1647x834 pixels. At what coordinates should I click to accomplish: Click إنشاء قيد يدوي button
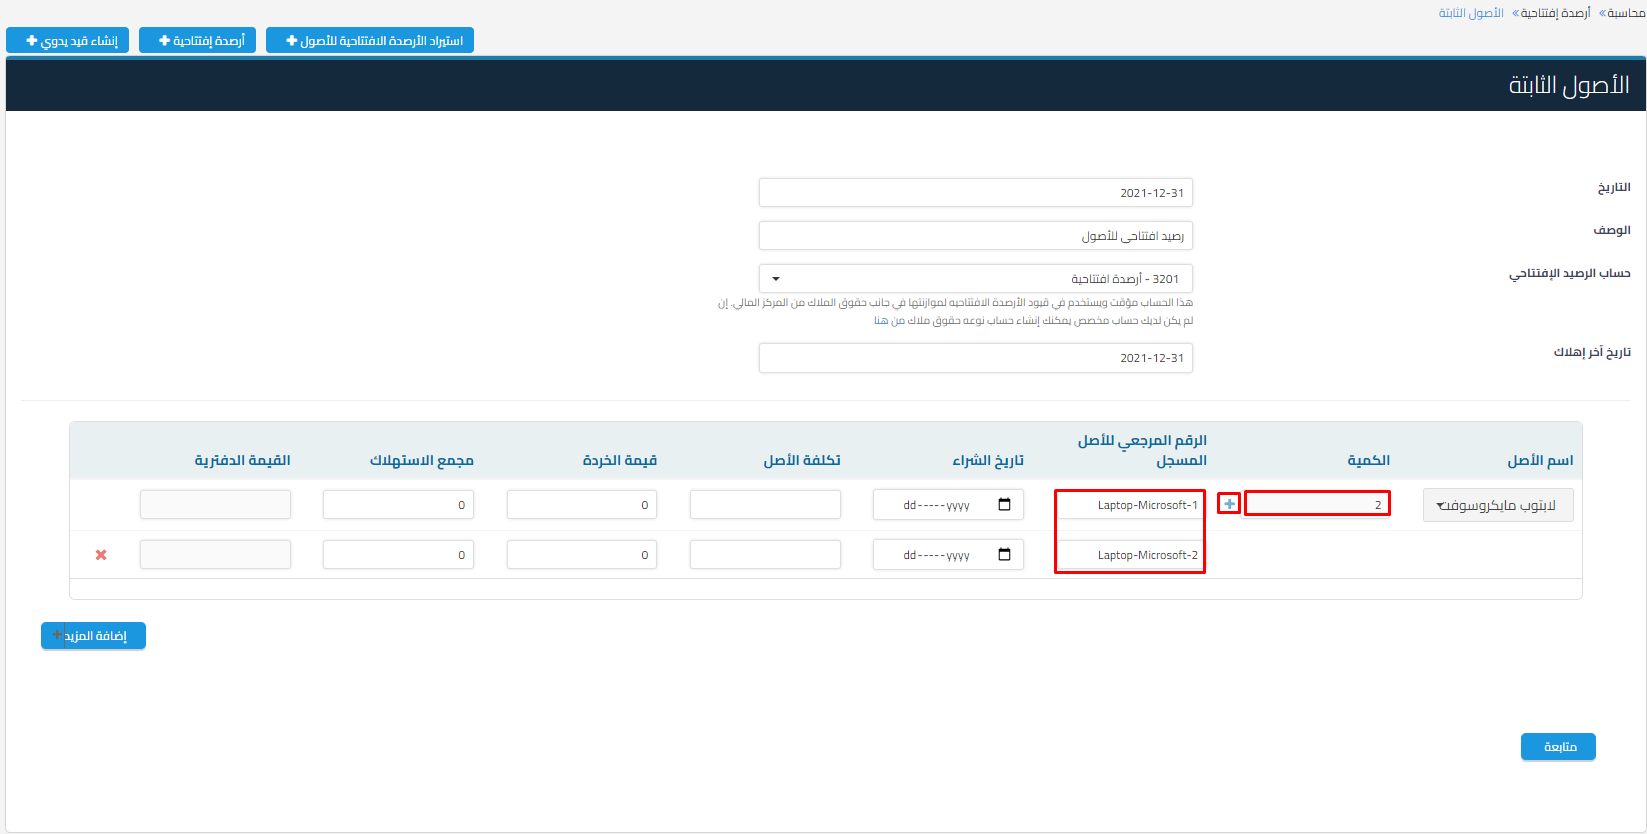point(68,41)
